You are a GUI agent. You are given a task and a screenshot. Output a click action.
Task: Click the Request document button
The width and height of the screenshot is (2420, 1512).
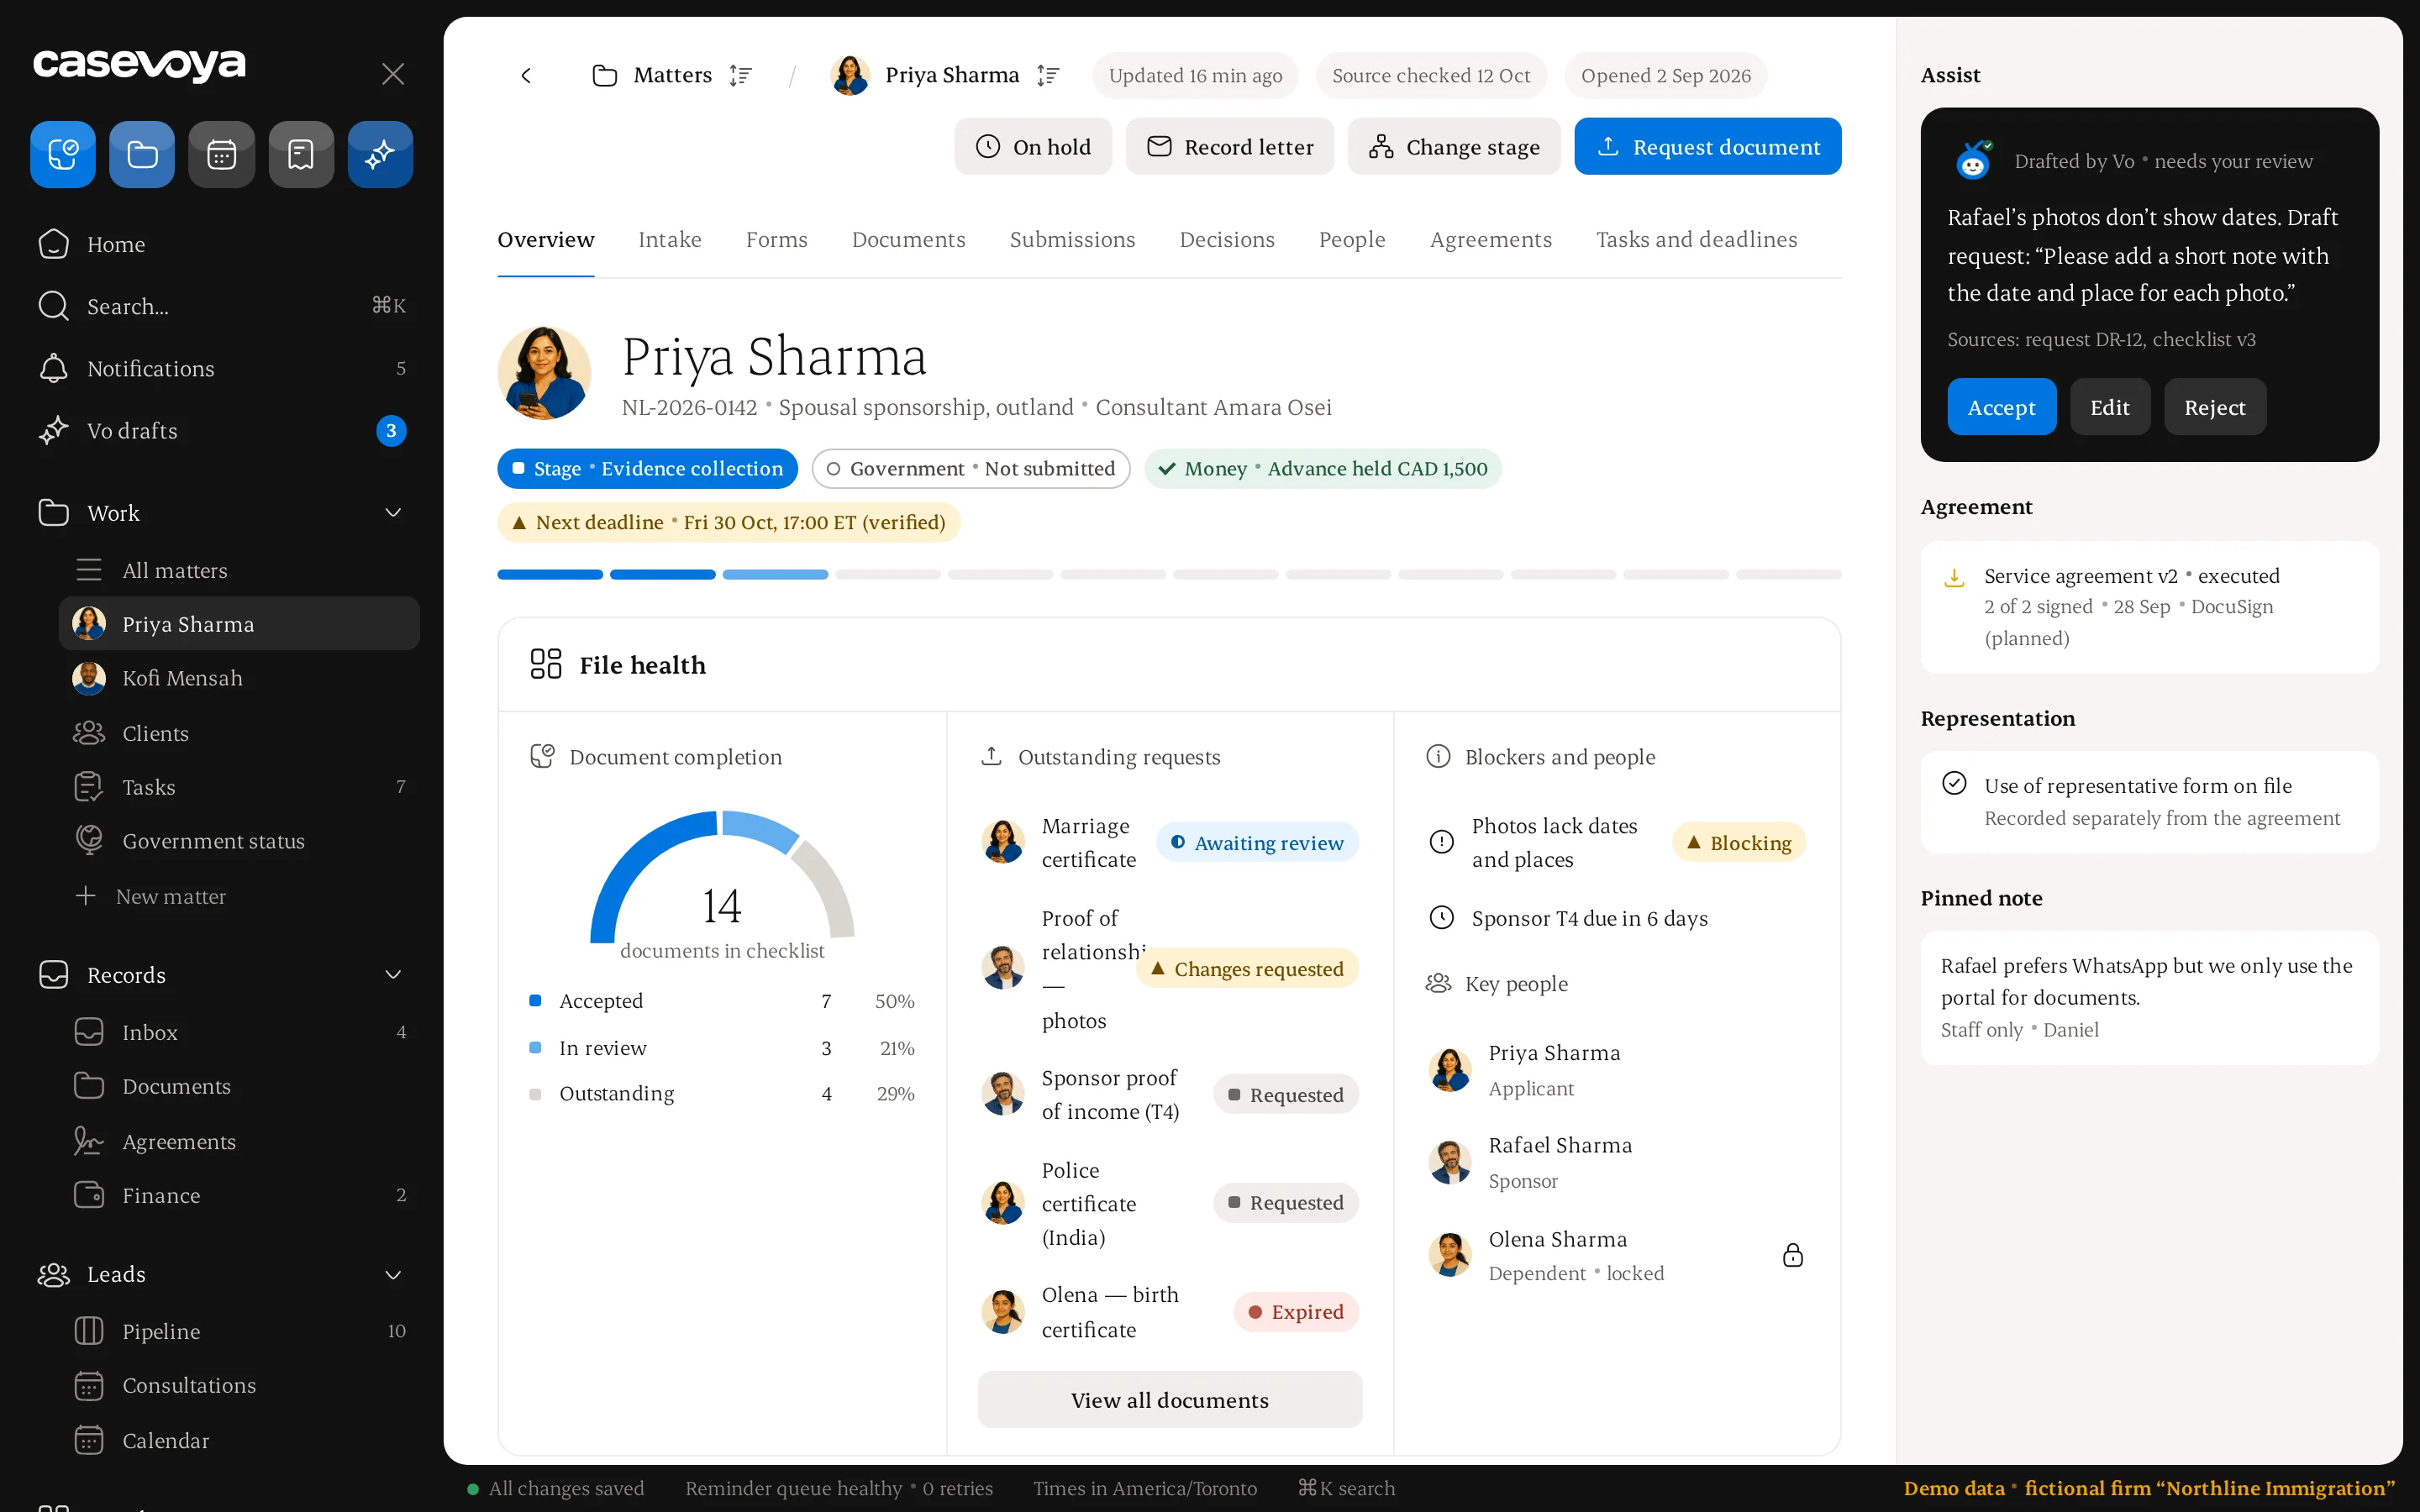[1708, 146]
